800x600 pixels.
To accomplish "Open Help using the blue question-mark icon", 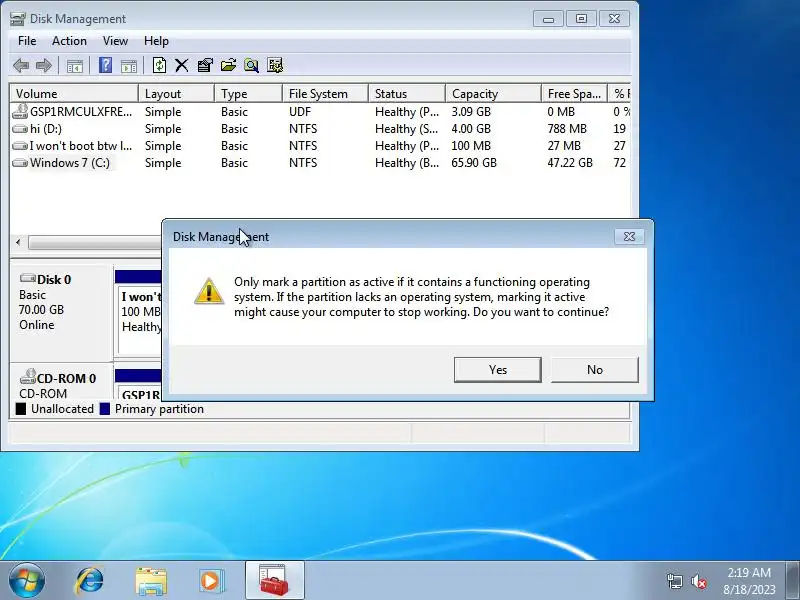I will [105, 65].
